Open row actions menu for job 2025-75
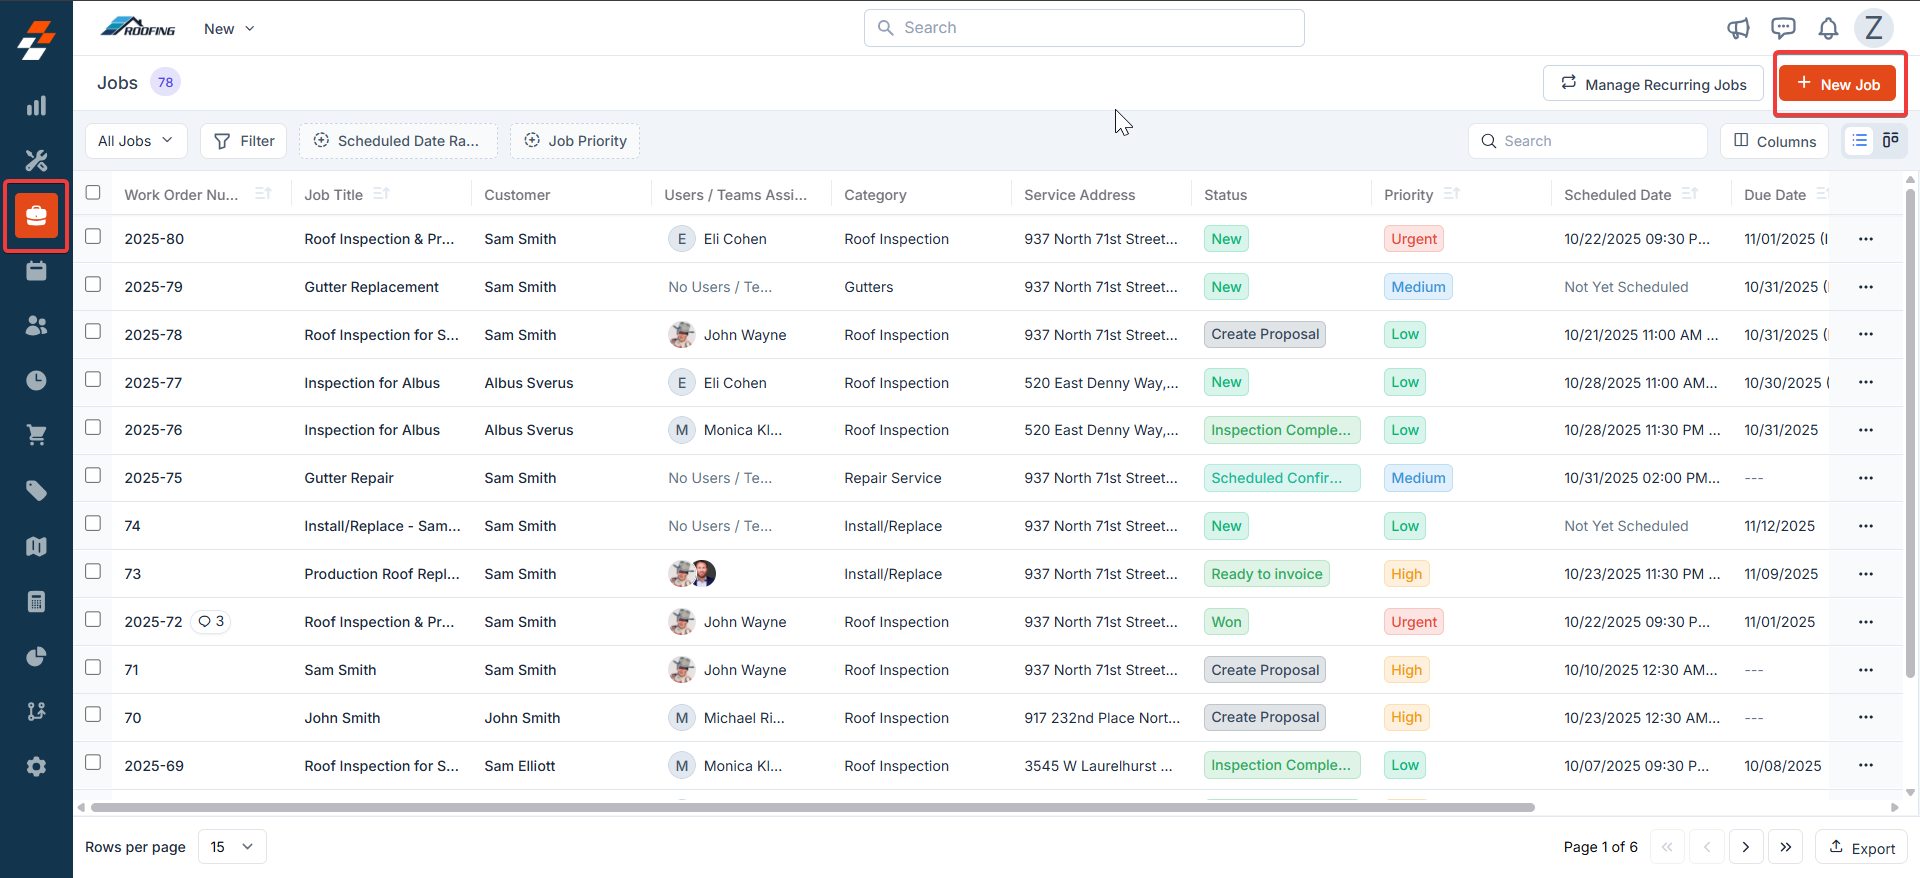 tap(1866, 478)
